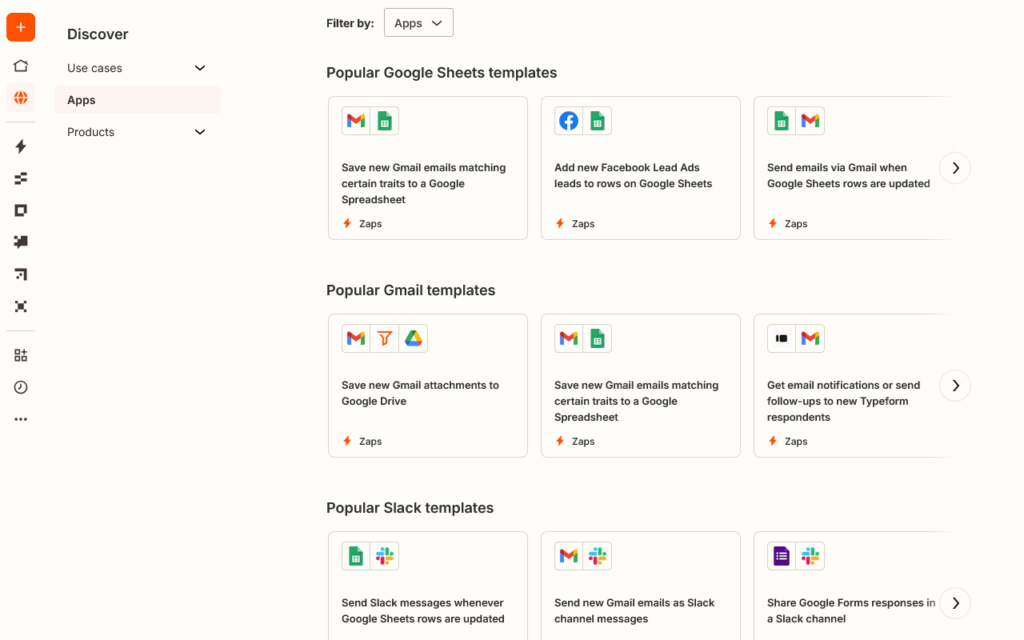Click the Popular Gmail templates heading
1024x640 pixels.
pos(411,290)
